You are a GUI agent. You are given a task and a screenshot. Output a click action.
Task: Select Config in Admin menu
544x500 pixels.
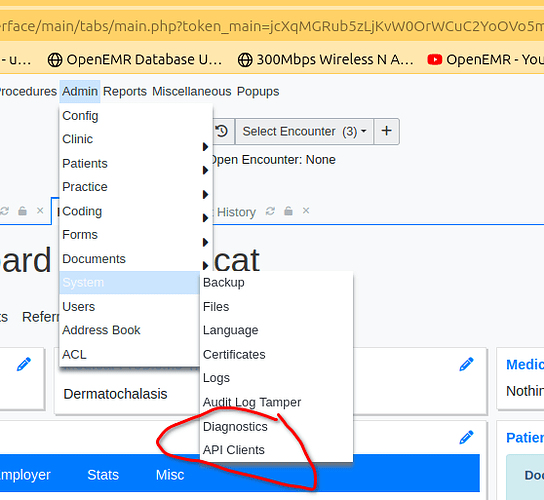[x=80, y=116]
